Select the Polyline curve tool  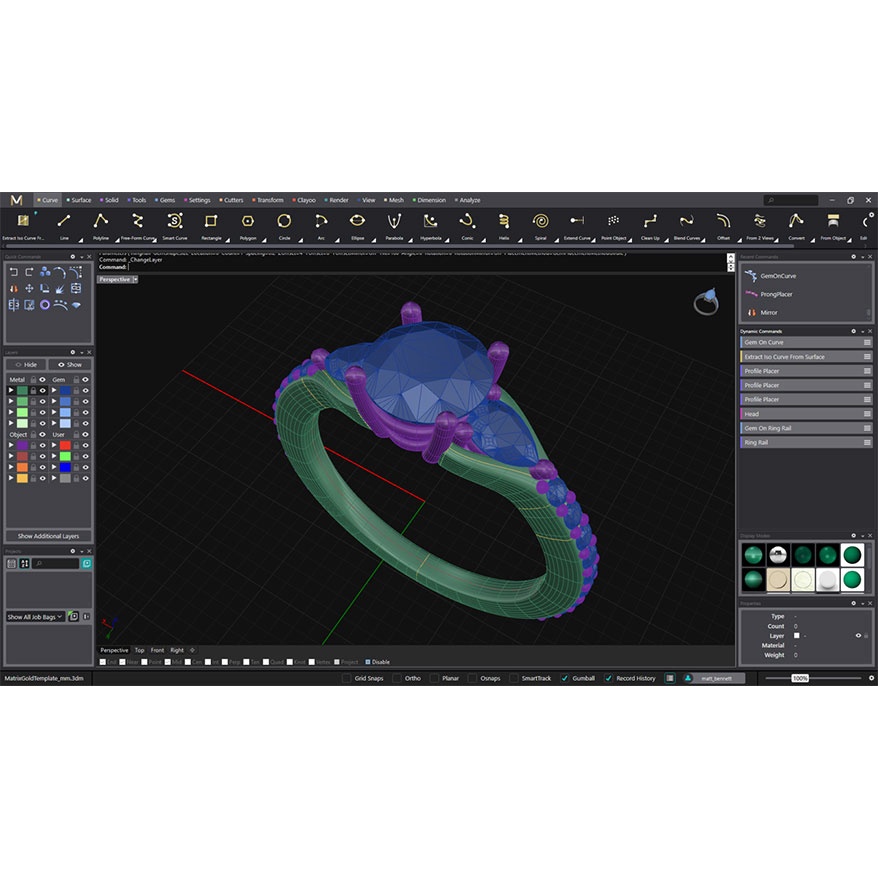[x=101, y=223]
